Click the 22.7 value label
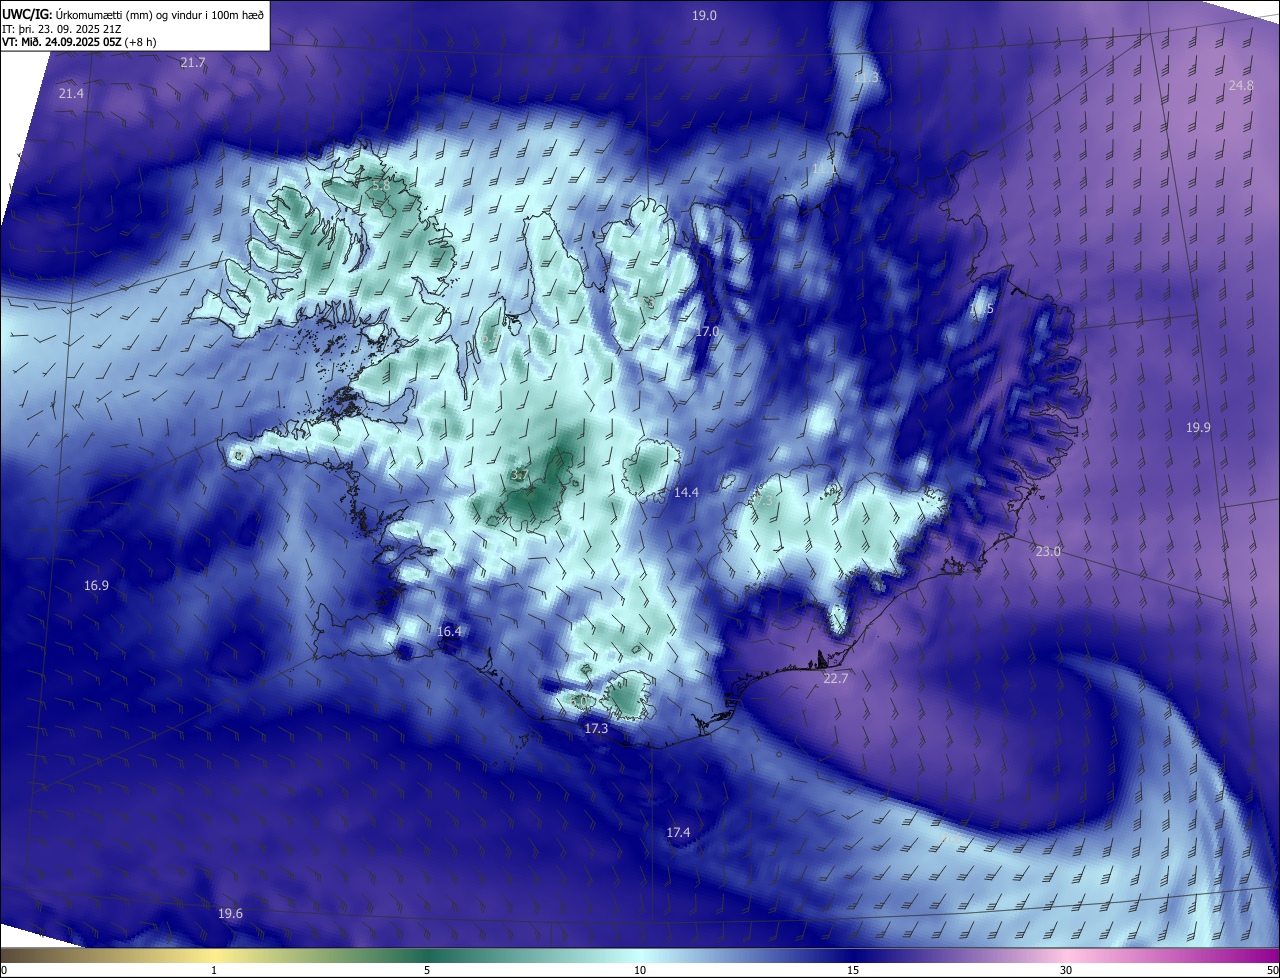 pos(836,678)
